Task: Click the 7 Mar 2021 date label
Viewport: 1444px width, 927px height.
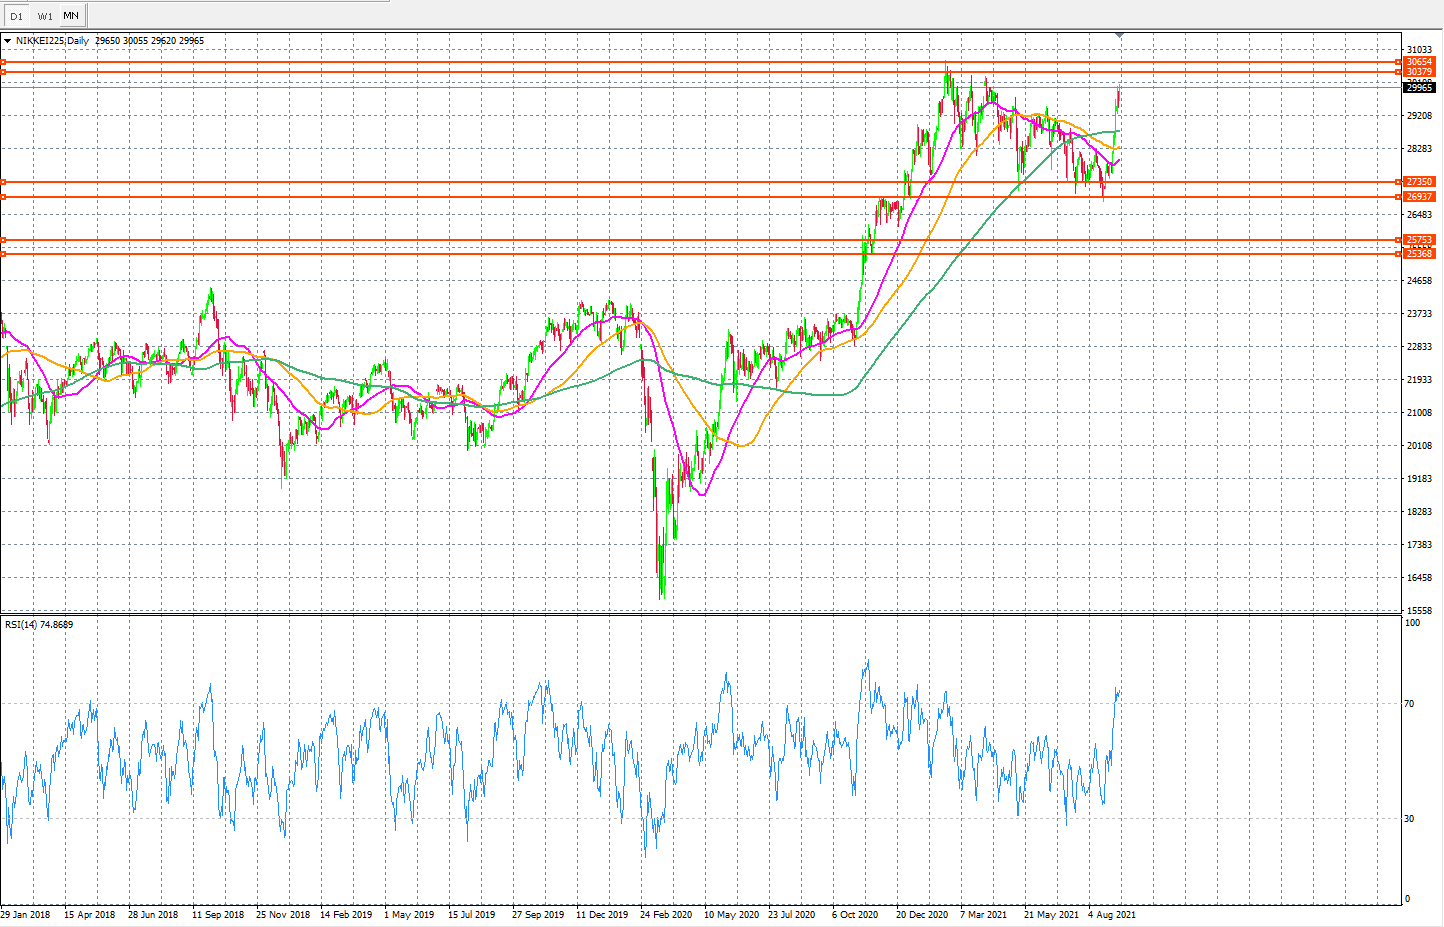Action: pyautogui.click(x=984, y=914)
